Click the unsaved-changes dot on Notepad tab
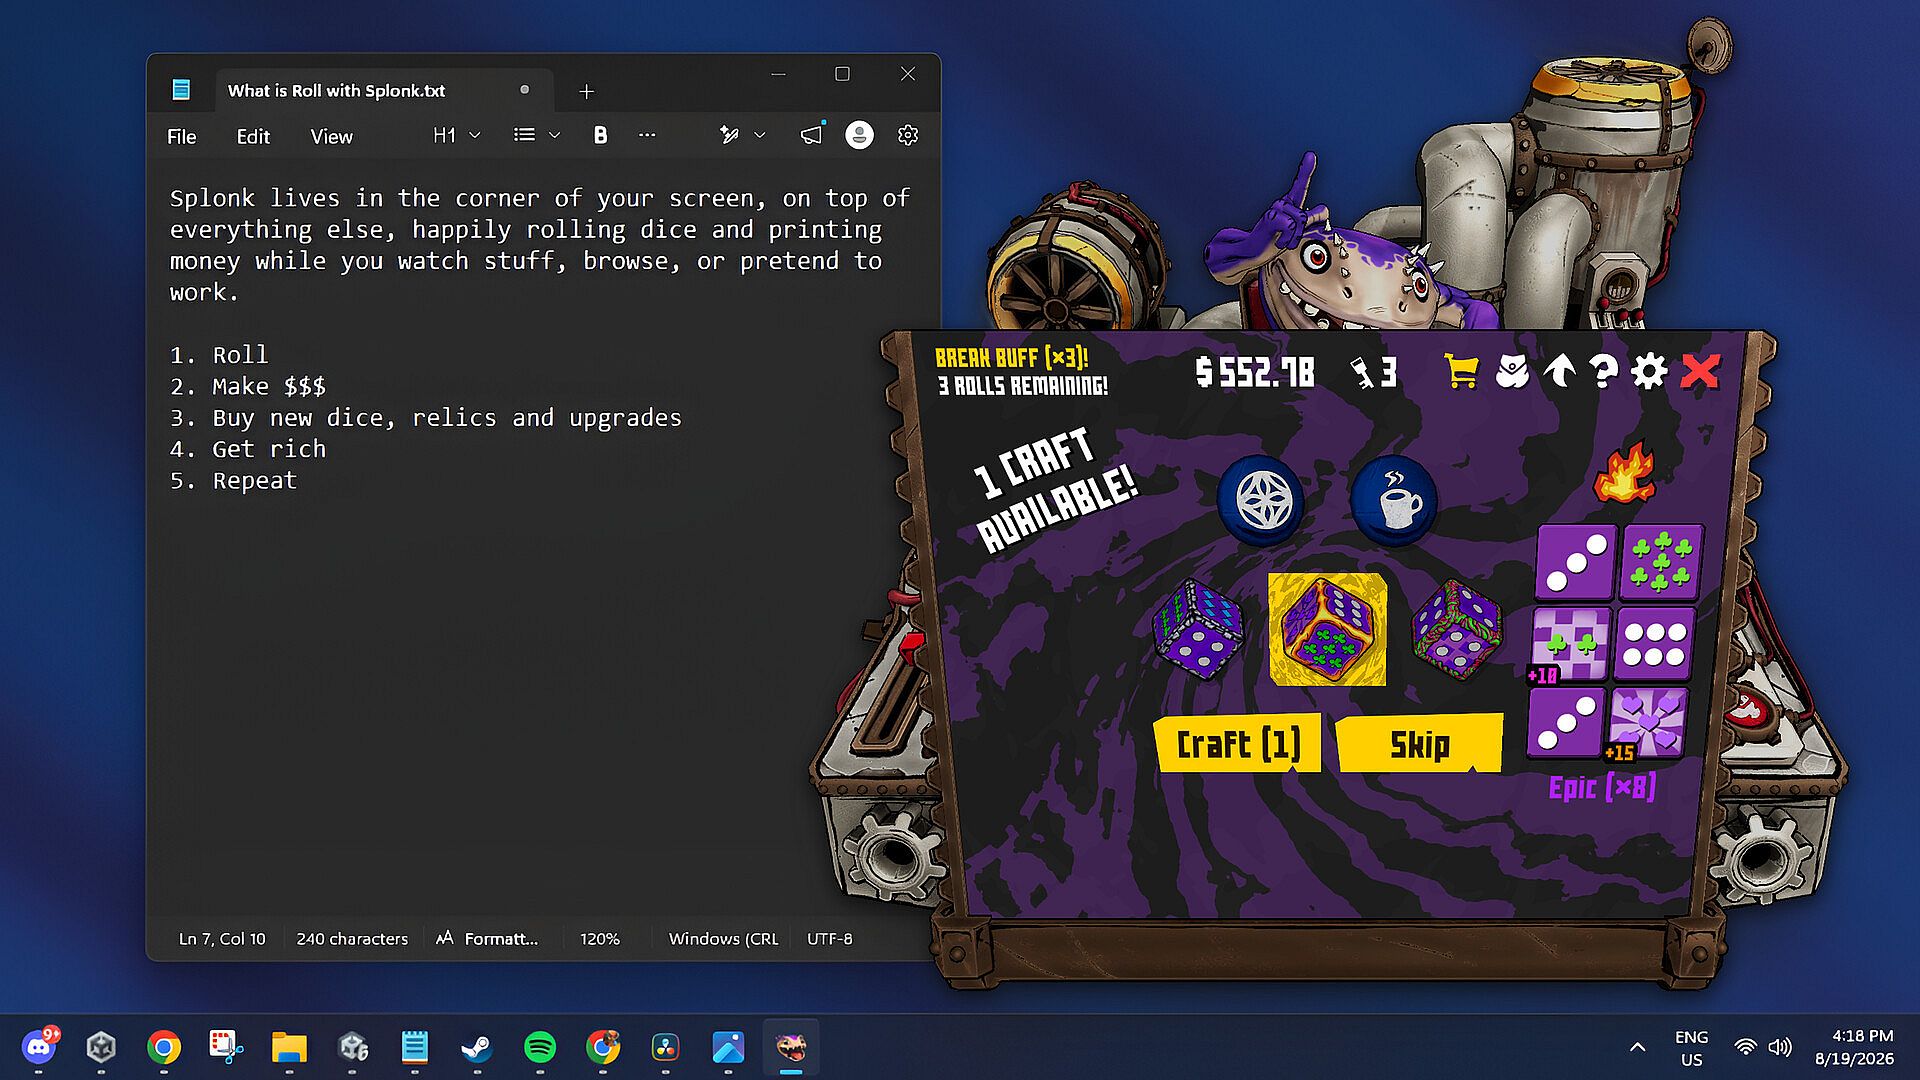Image resolution: width=1920 pixels, height=1080 pixels. [524, 90]
